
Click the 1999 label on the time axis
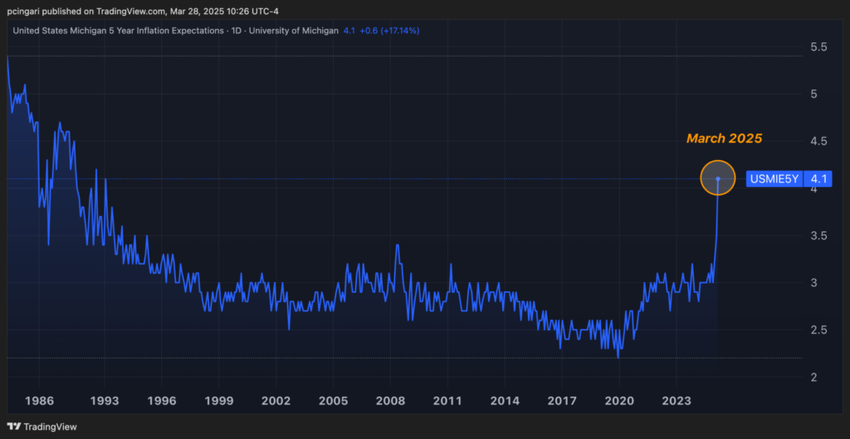coord(218,401)
